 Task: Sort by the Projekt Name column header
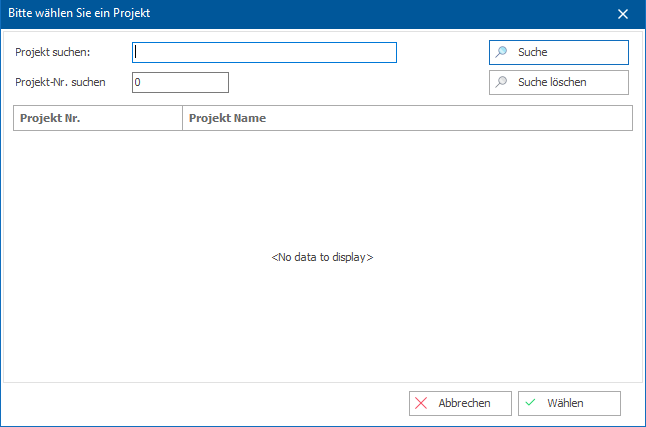click(x=407, y=118)
